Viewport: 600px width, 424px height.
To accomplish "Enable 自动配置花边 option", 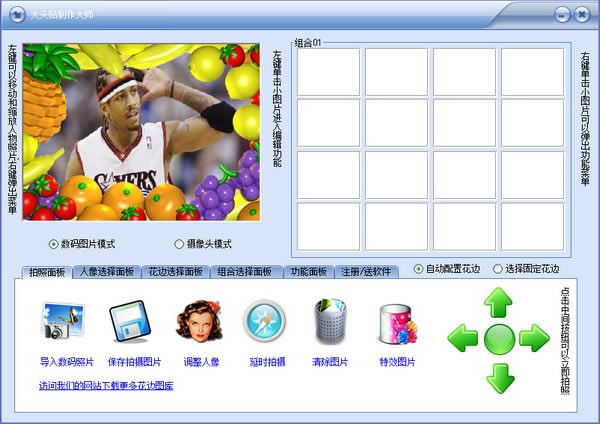I will tap(419, 269).
